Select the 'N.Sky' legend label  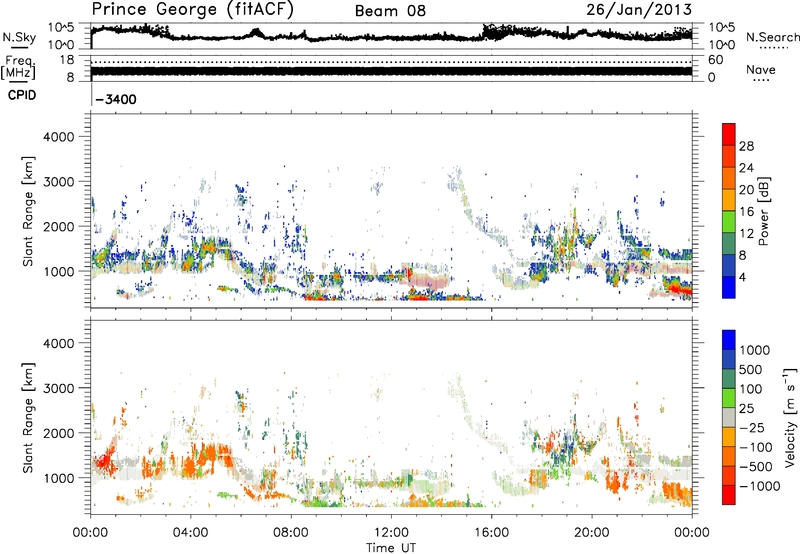(19, 37)
